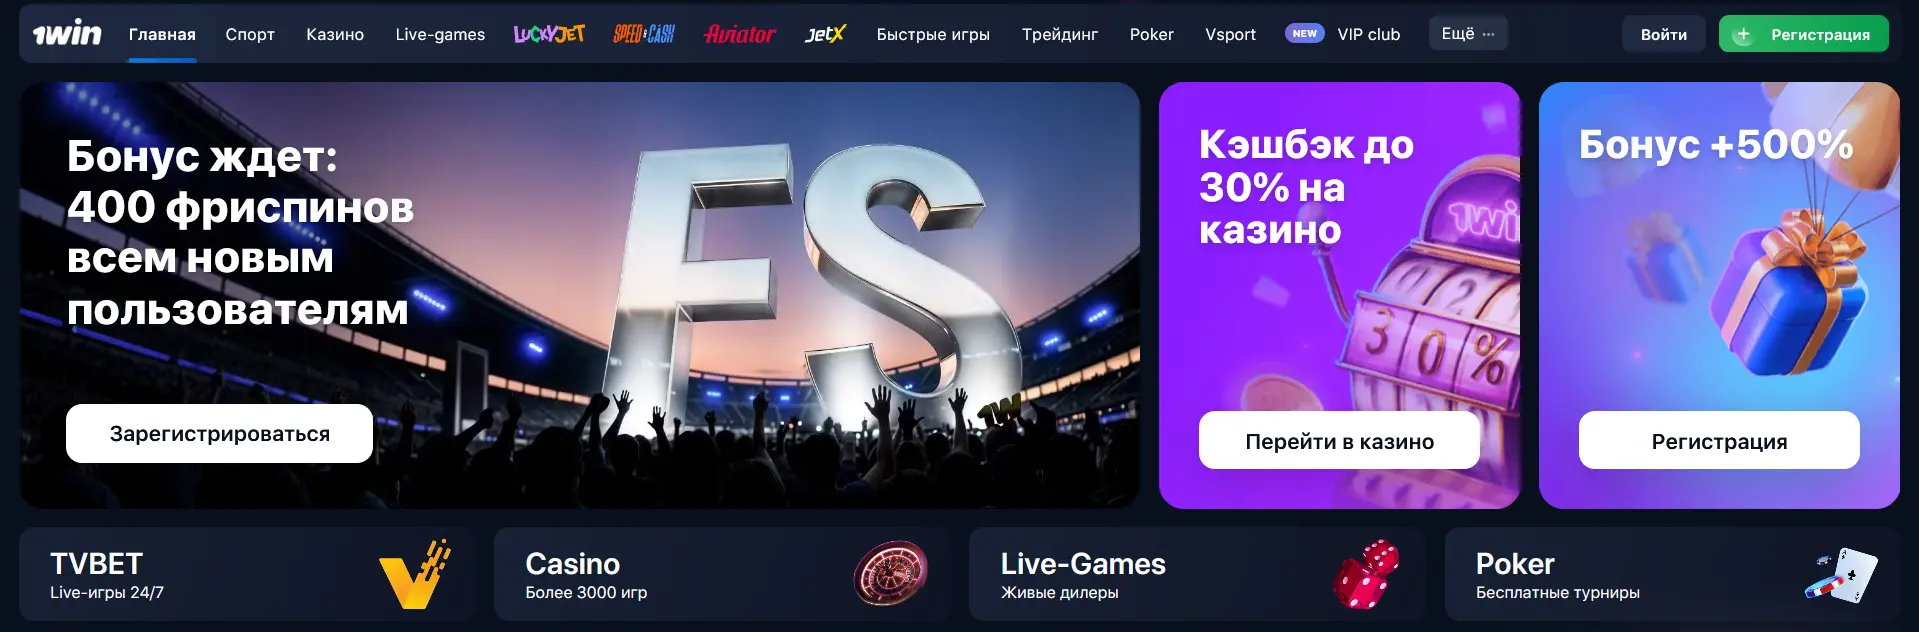Go to Трейдинг section

[1060, 34]
